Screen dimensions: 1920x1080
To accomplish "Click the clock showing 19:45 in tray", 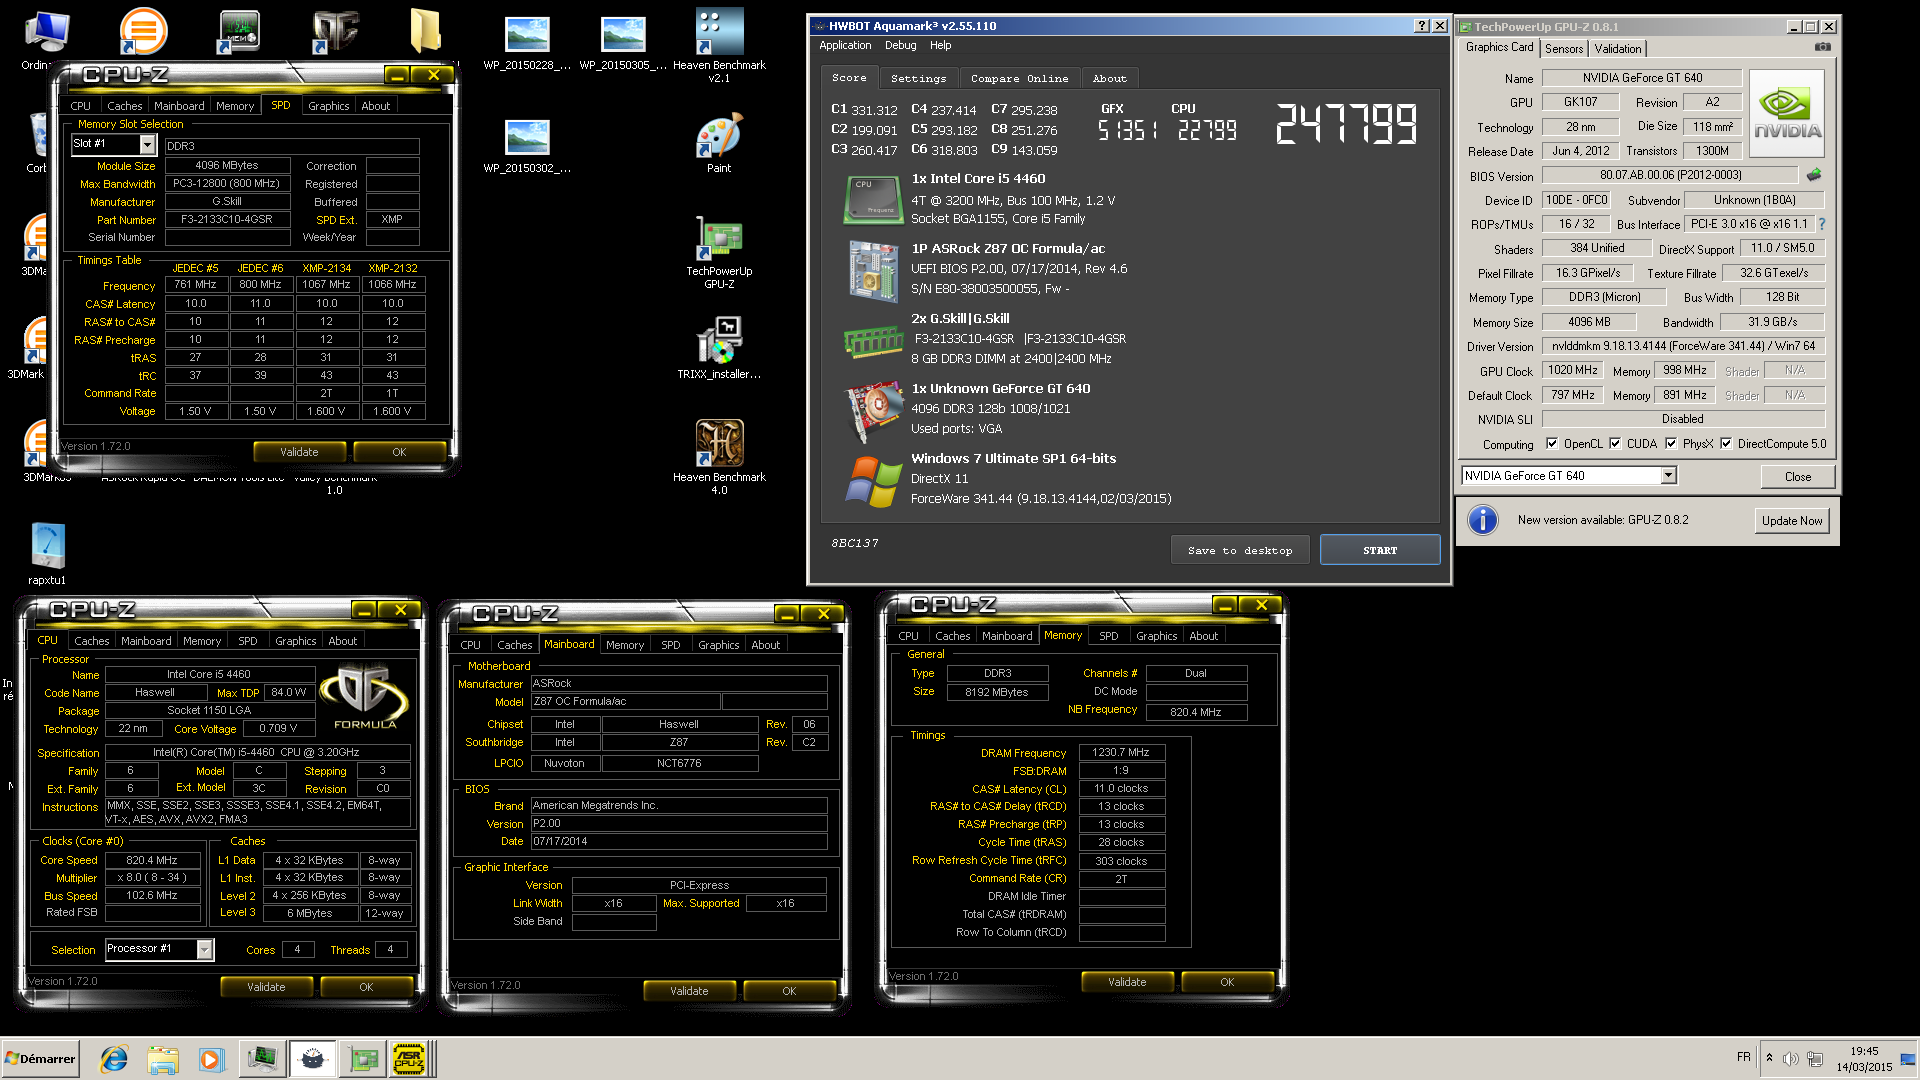I will click(x=1864, y=1051).
